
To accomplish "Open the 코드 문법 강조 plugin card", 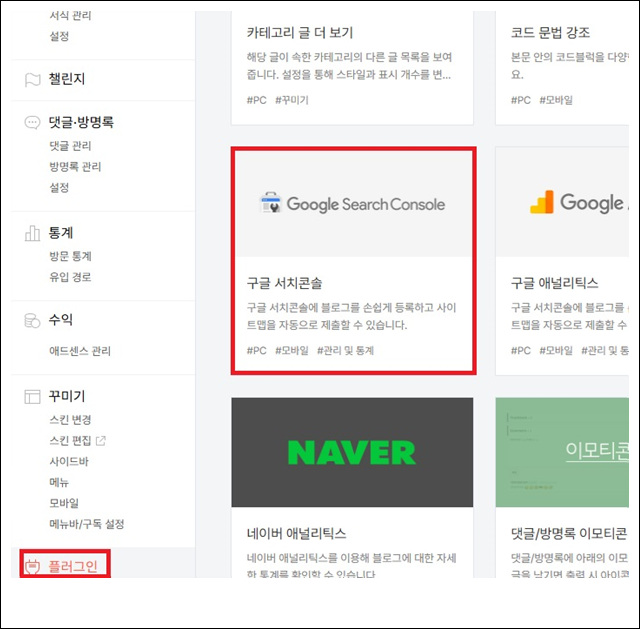I will (x=562, y=67).
